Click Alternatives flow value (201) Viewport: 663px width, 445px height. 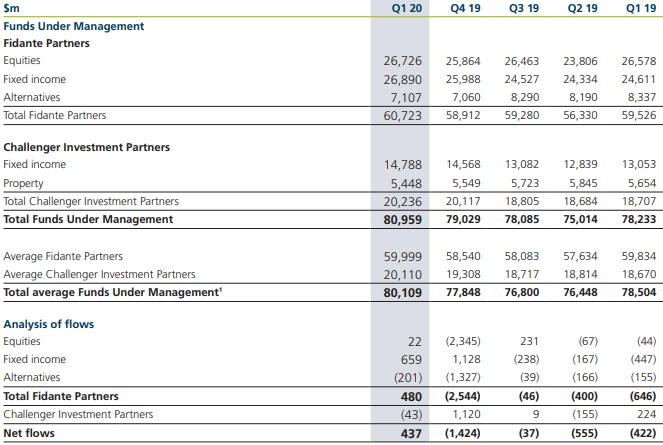coord(408,378)
